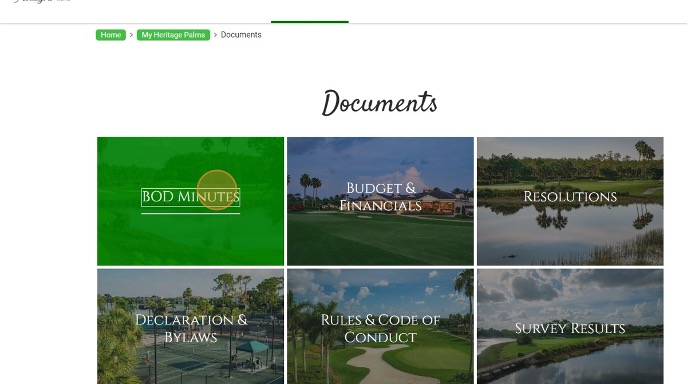Image resolution: width=688 pixels, height=384 pixels.
Task: Open the Survey Results tile title
Action: coord(570,328)
